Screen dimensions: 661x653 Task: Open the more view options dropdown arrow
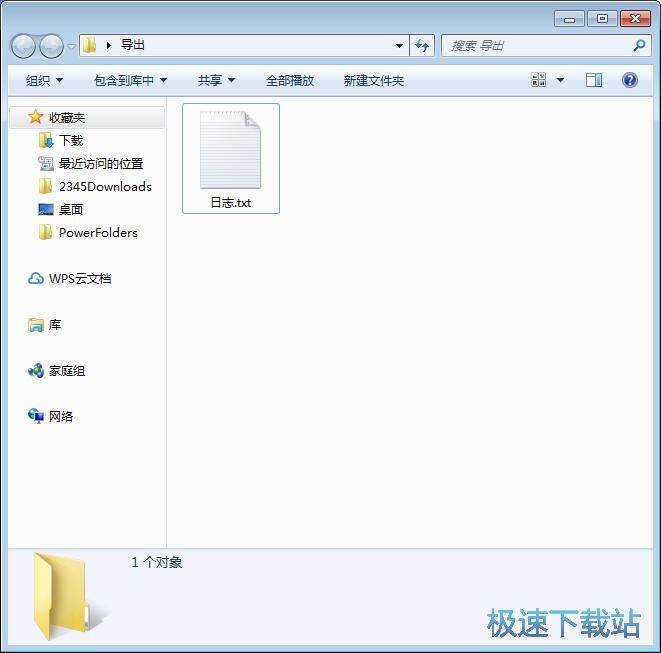pos(560,80)
